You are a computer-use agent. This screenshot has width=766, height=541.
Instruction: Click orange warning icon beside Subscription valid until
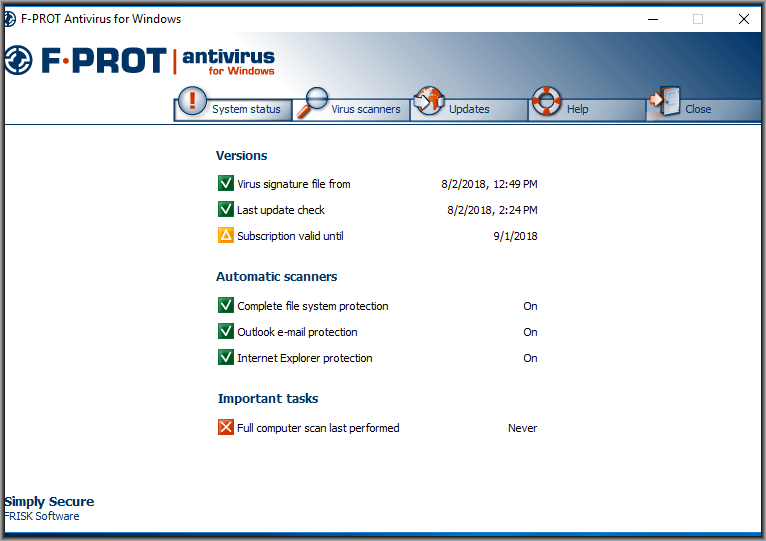tap(226, 235)
